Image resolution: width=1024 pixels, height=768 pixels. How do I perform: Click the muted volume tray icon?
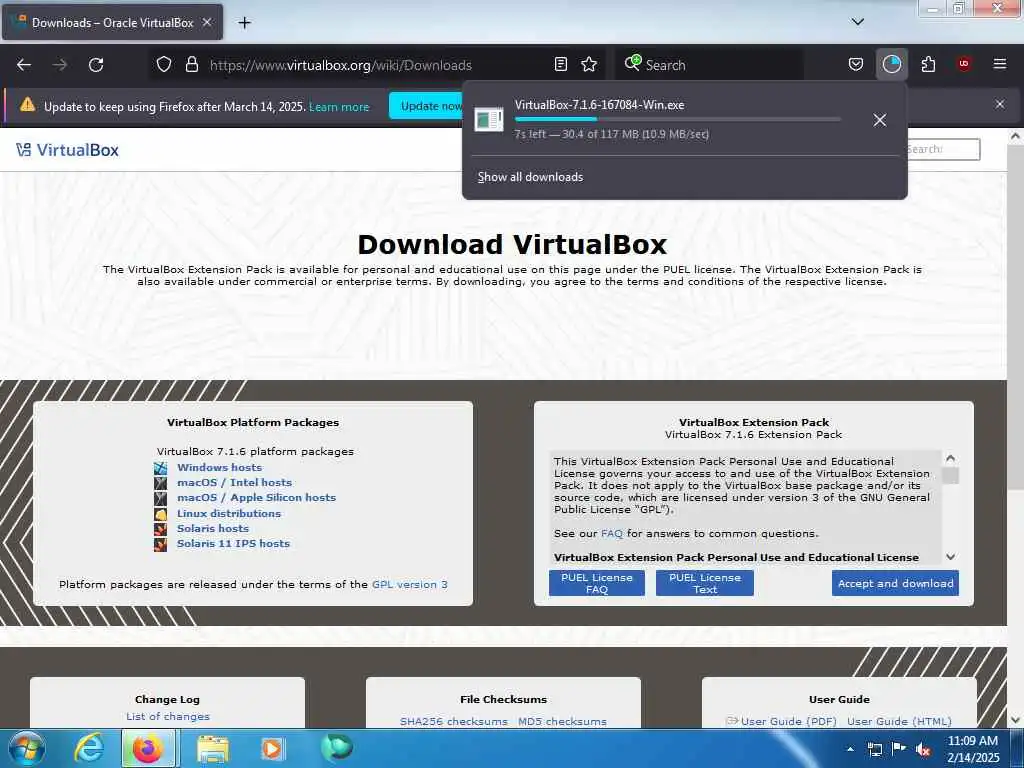(x=923, y=749)
